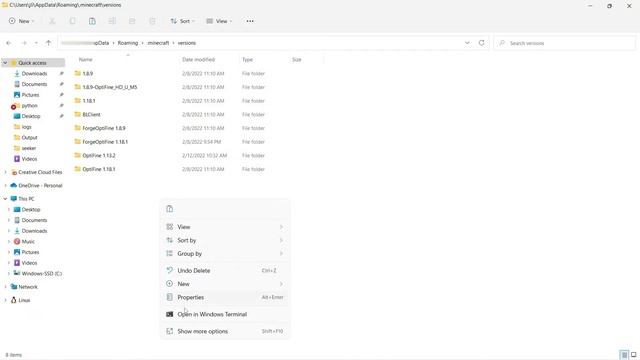Refresh the versions folder view
This screenshot has height=360, width=640.
[x=482, y=43]
